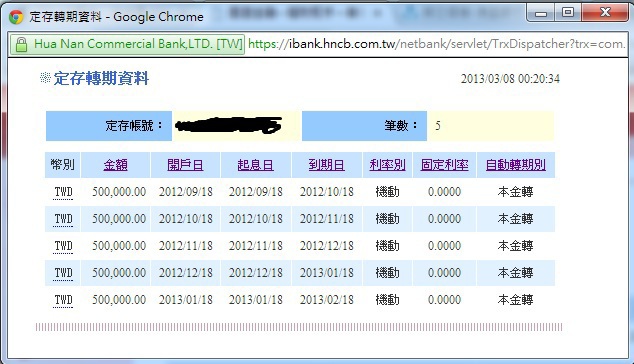Click 機動 rate type in row maturing 2013/02/18

coord(387,300)
